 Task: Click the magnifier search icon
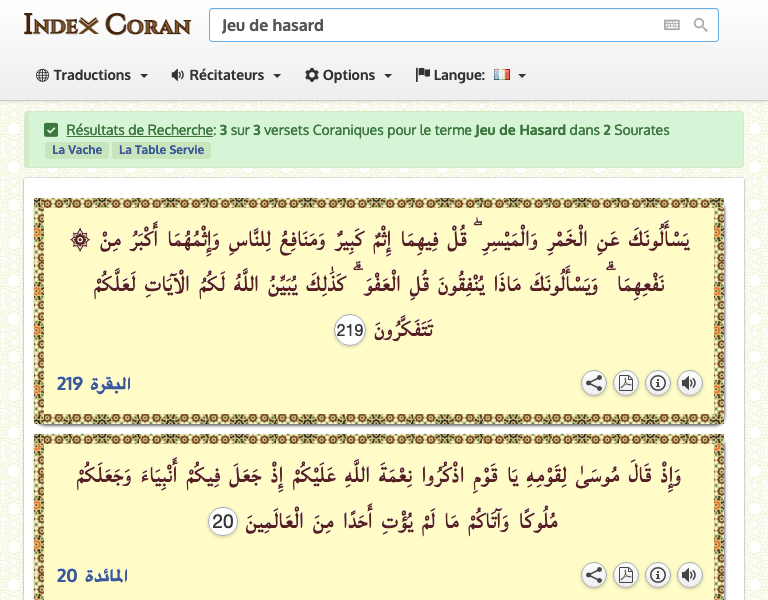pyautogui.click(x=700, y=25)
